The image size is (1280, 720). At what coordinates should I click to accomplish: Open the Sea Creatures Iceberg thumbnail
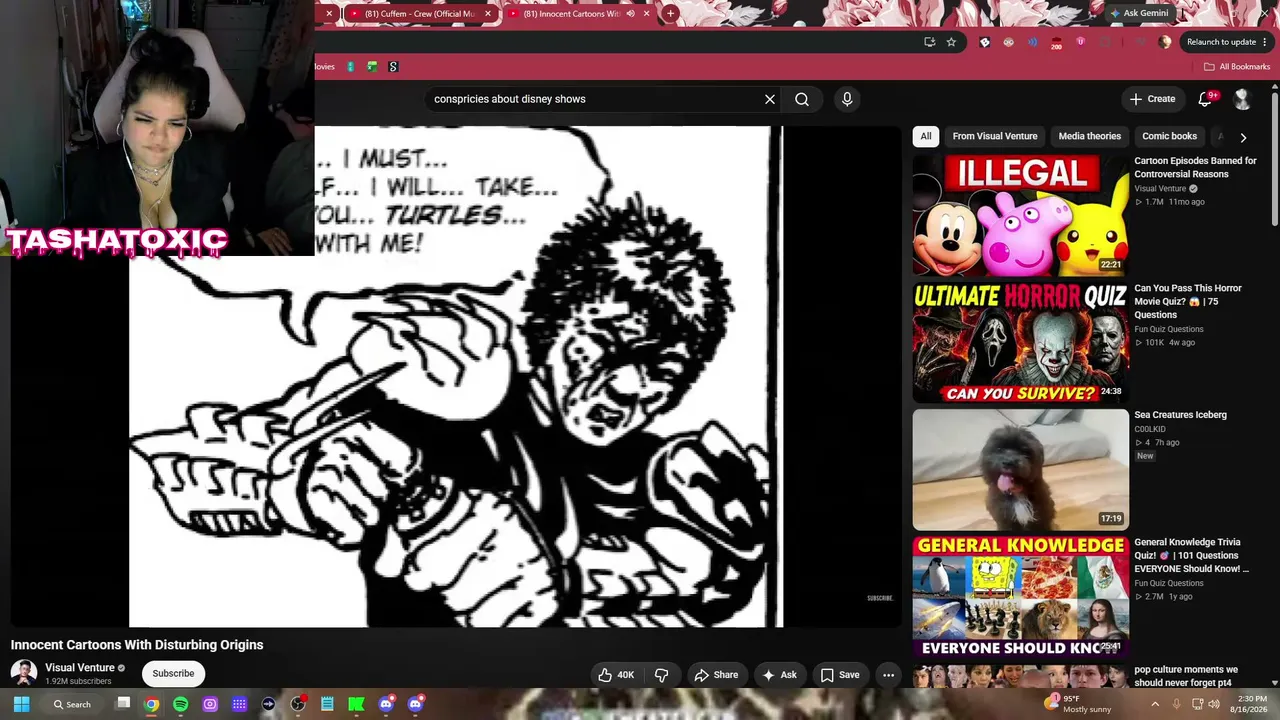(1020, 469)
